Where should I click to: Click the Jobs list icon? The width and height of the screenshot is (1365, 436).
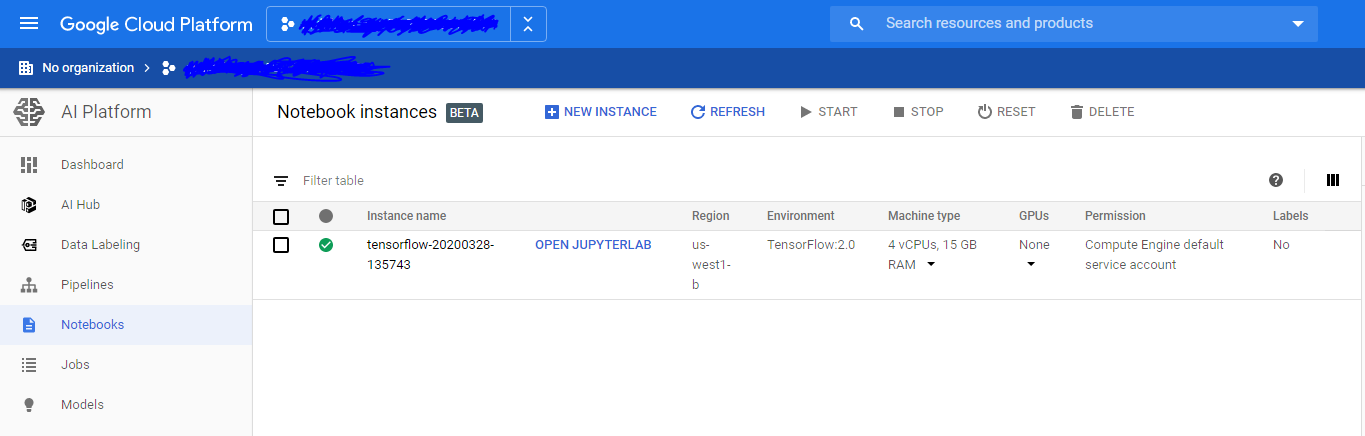29,365
